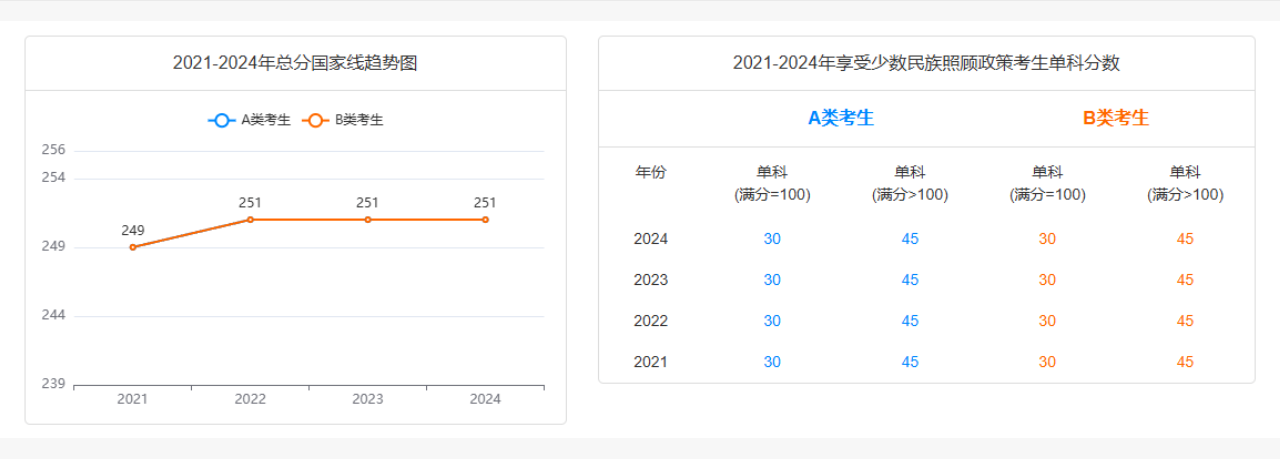Toggle the B类考生 legend series
The height and width of the screenshot is (459, 1280).
pos(344,120)
